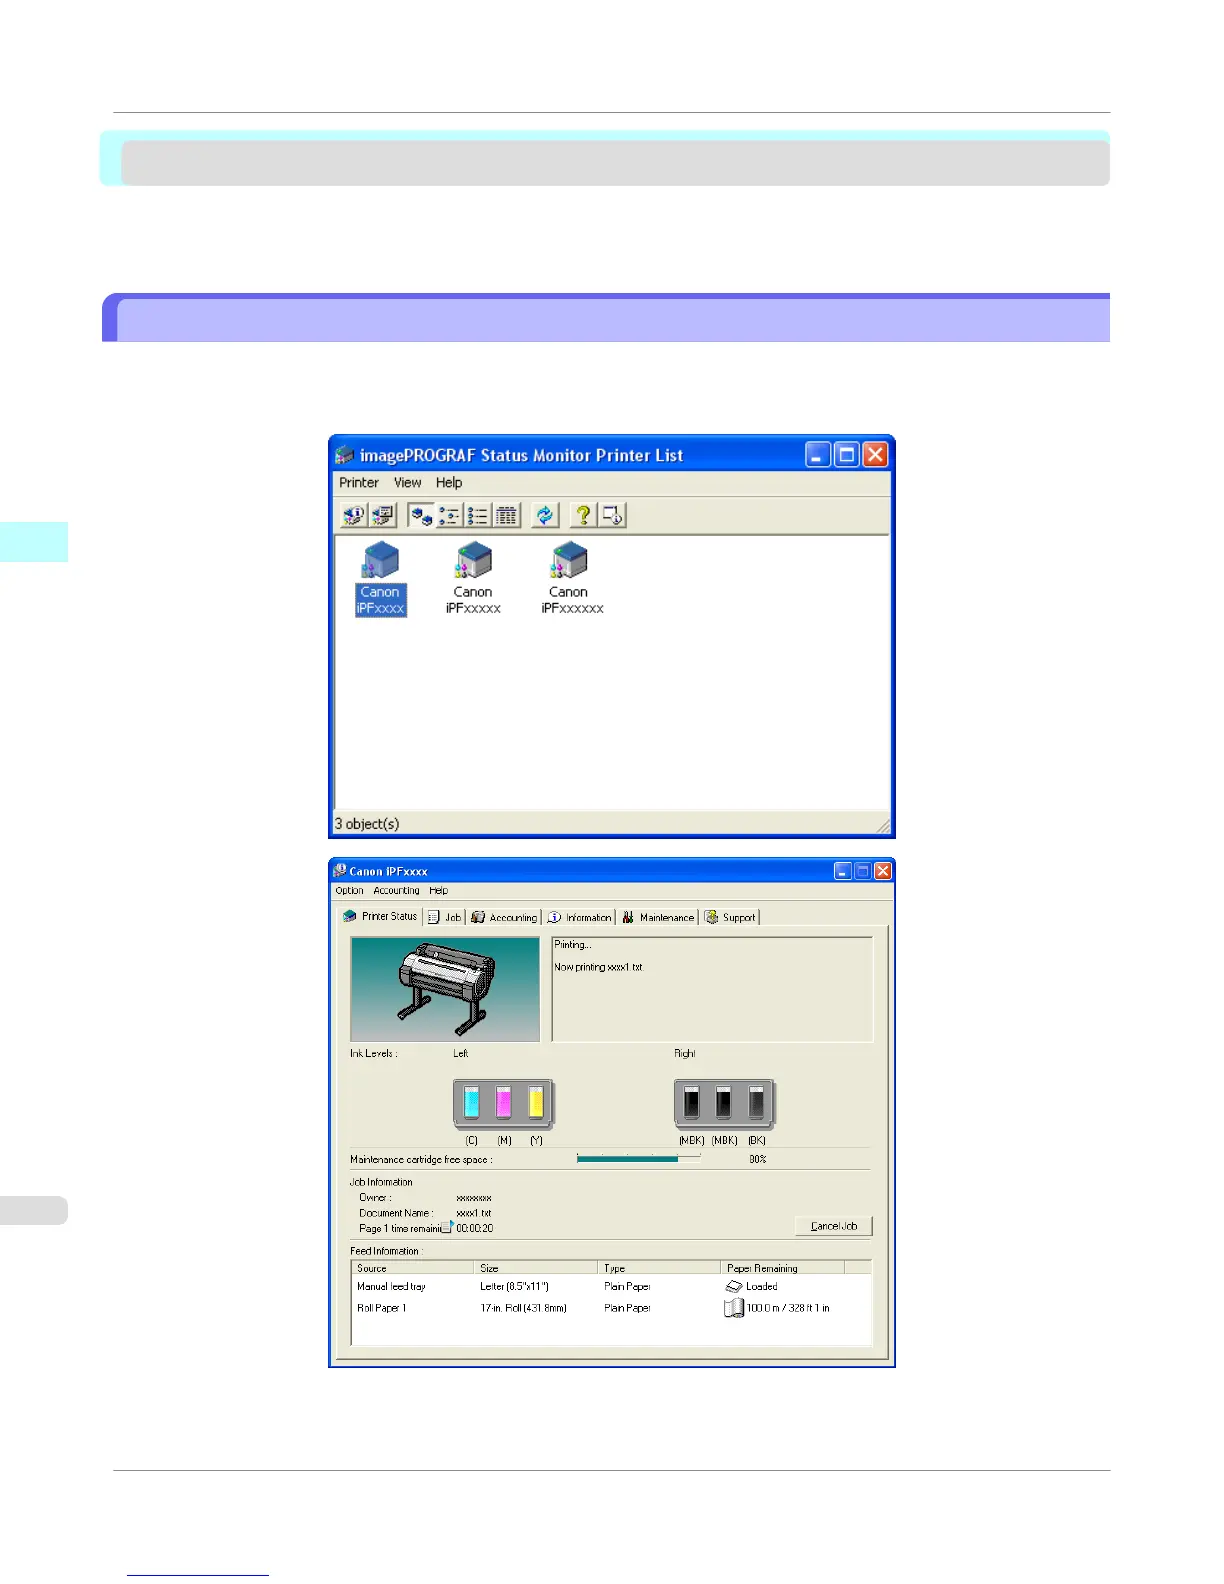Viewport: 1224px width, 1584px height.
Task: Click the Type column header
Action: point(659,1267)
